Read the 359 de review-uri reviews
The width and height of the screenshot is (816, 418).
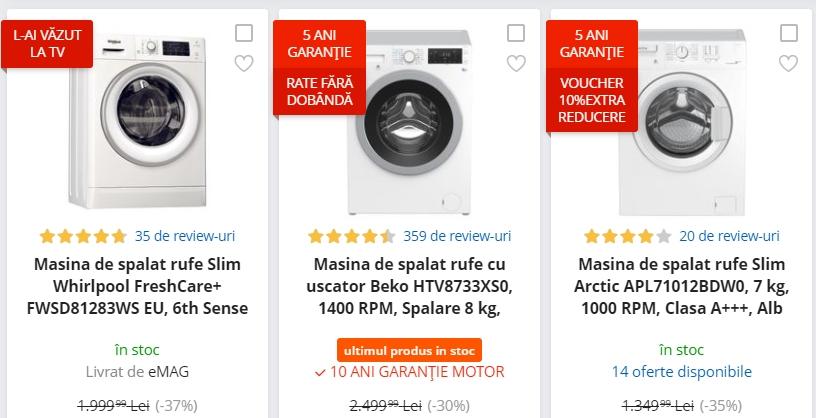click(x=457, y=236)
